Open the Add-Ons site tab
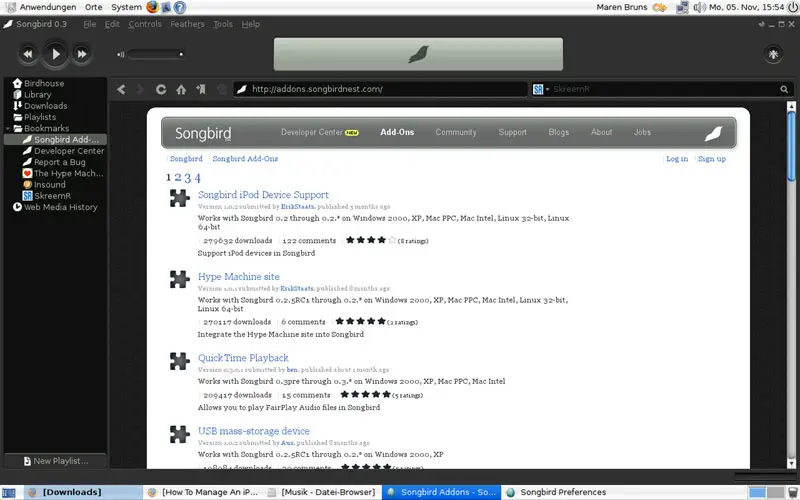The height and width of the screenshot is (500, 800). point(397,132)
